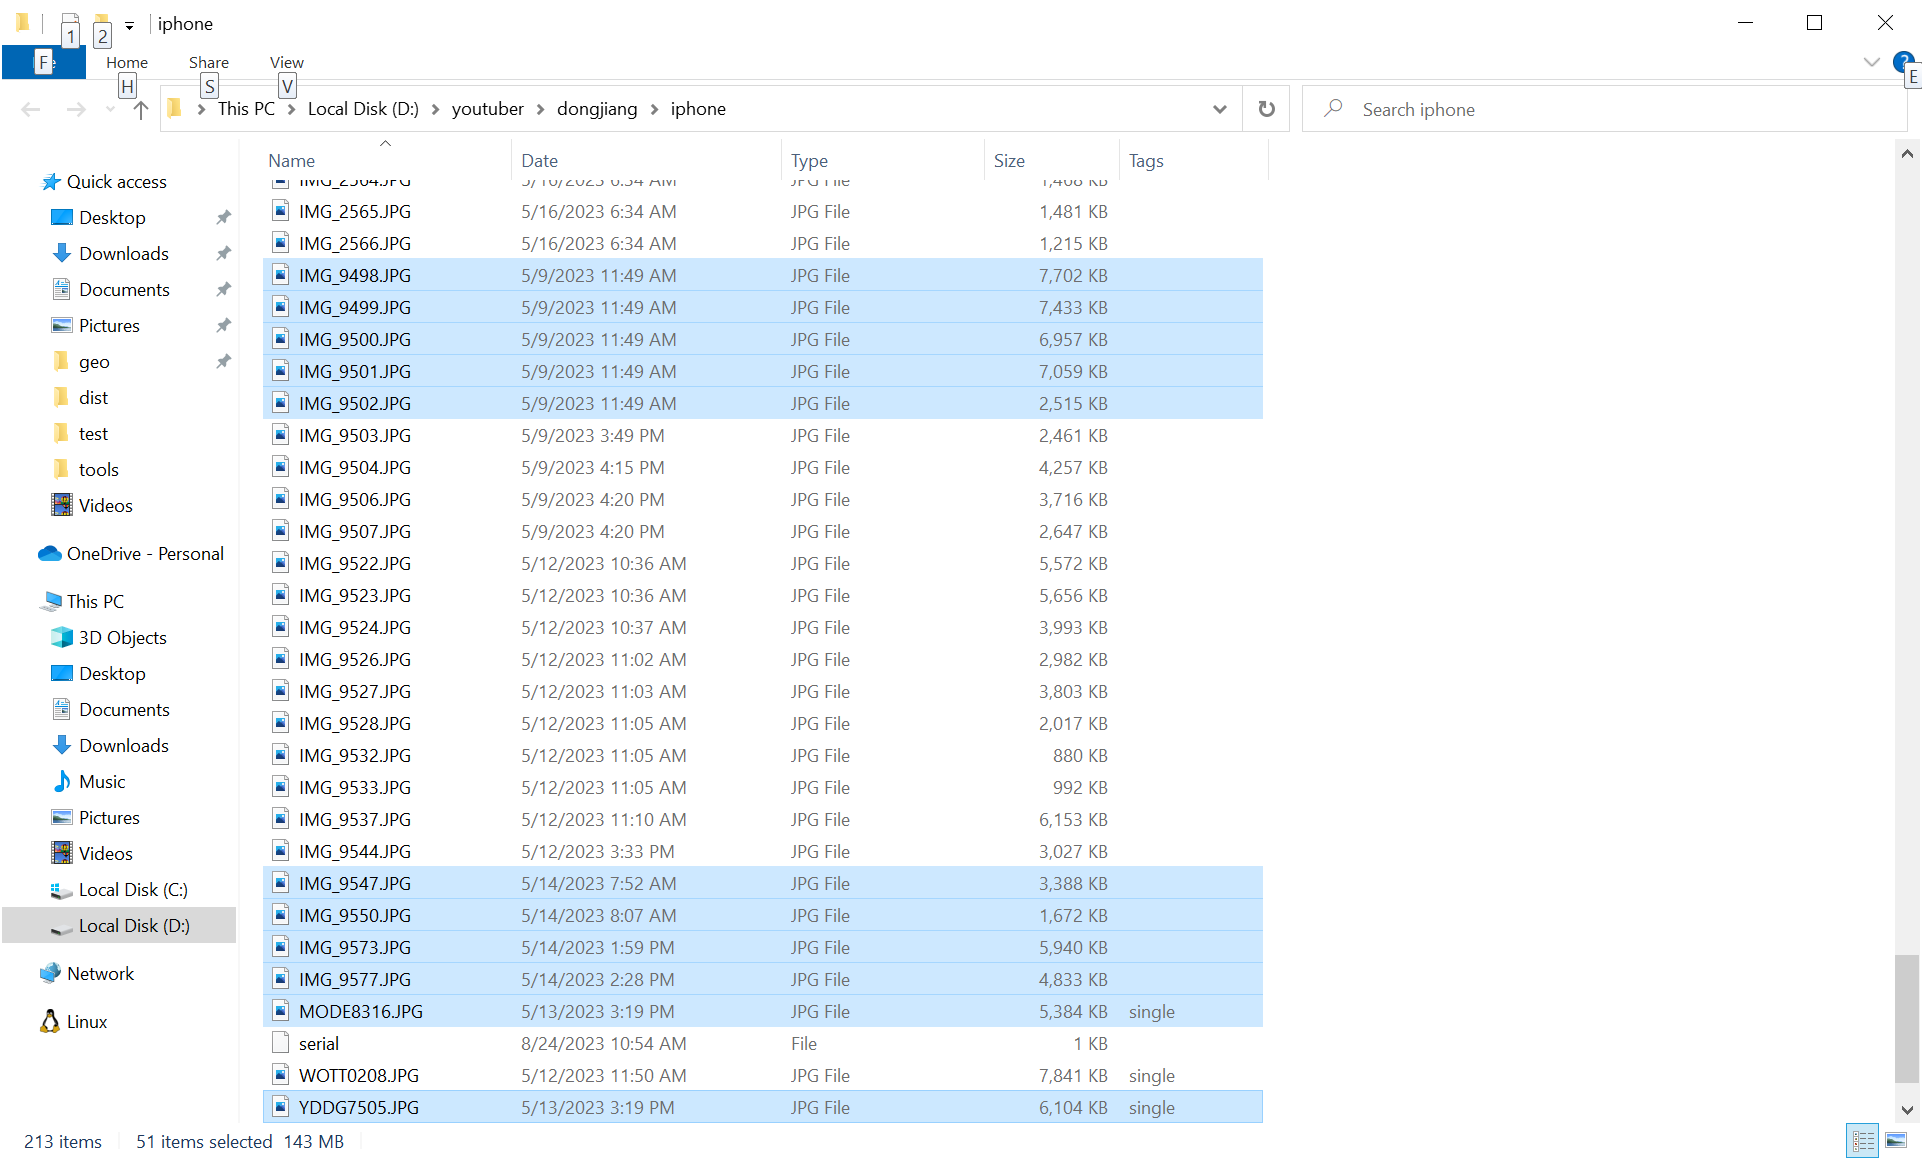Select IMG_9503.JPG file row
This screenshot has height=1160, width=1922.
355,435
